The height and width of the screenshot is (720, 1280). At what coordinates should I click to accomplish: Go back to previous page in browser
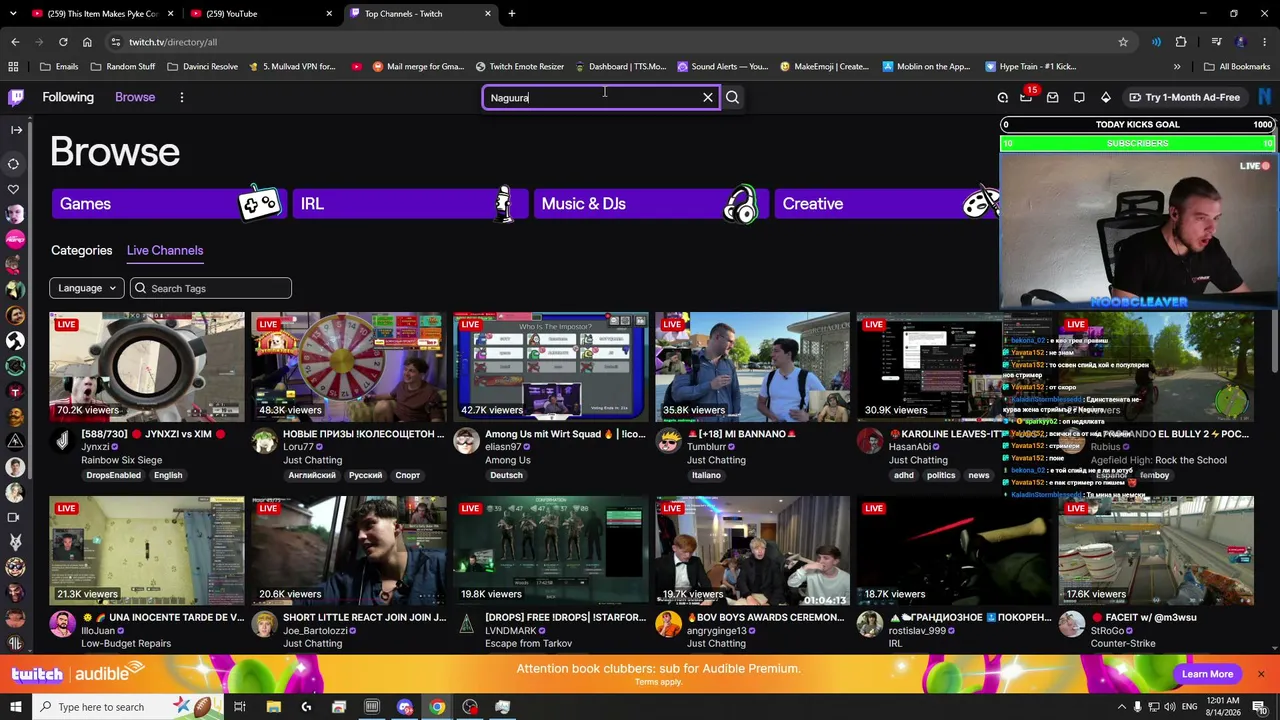tap(15, 42)
